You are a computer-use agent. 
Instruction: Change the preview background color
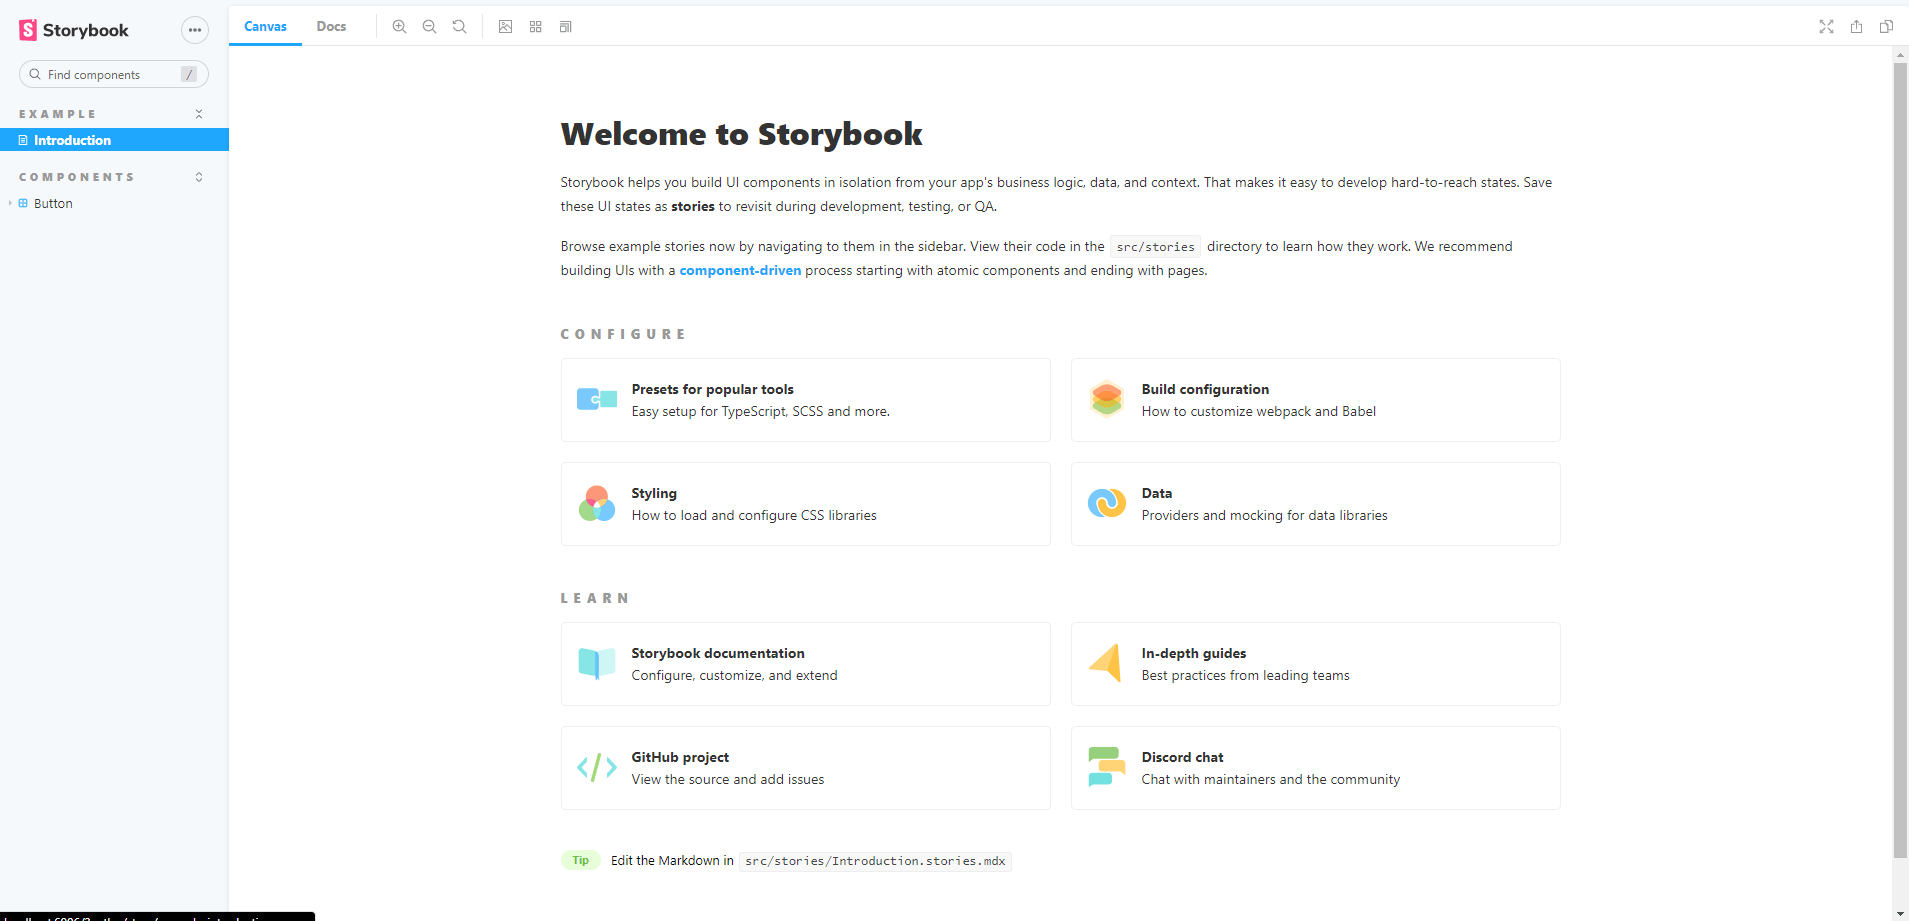pyautogui.click(x=506, y=27)
